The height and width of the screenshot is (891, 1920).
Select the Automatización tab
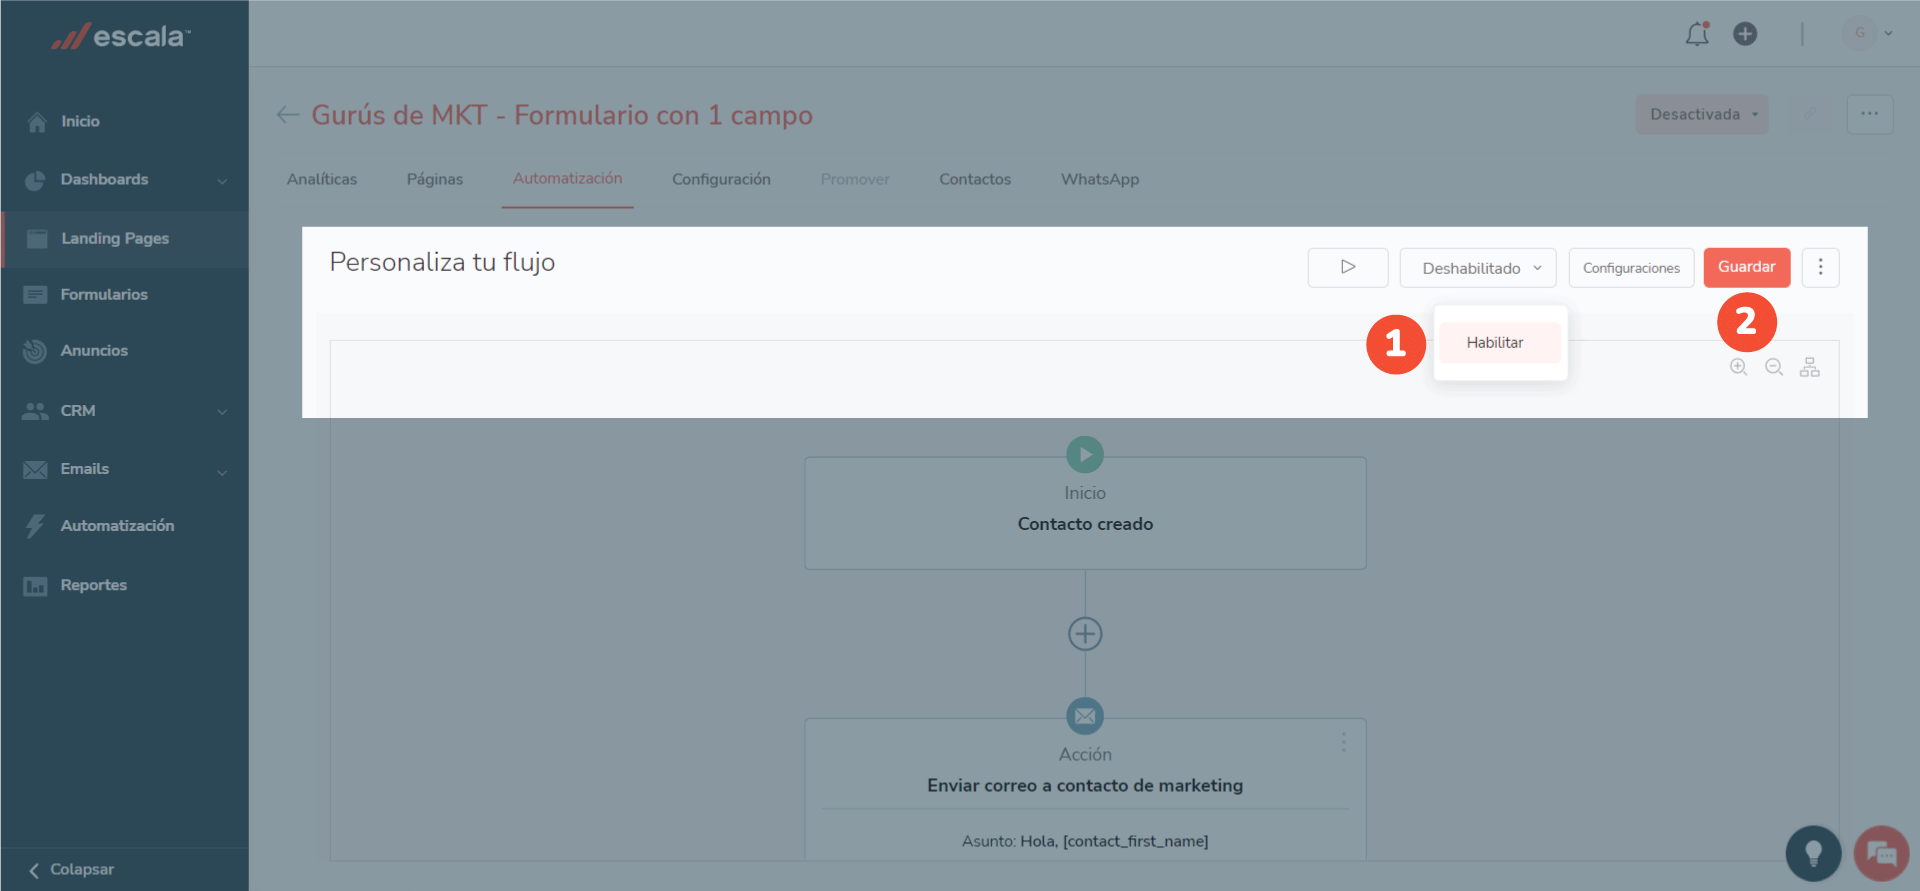click(x=568, y=179)
